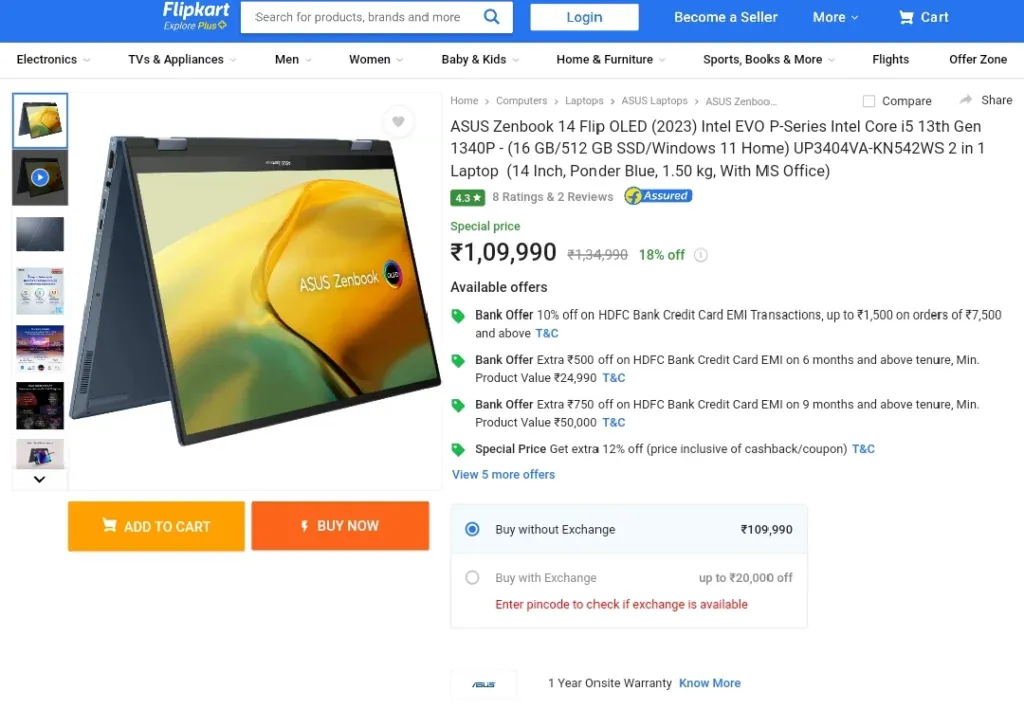Click the price info icon beside 18% off
The width and height of the screenshot is (1024, 709).
[x=701, y=255]
